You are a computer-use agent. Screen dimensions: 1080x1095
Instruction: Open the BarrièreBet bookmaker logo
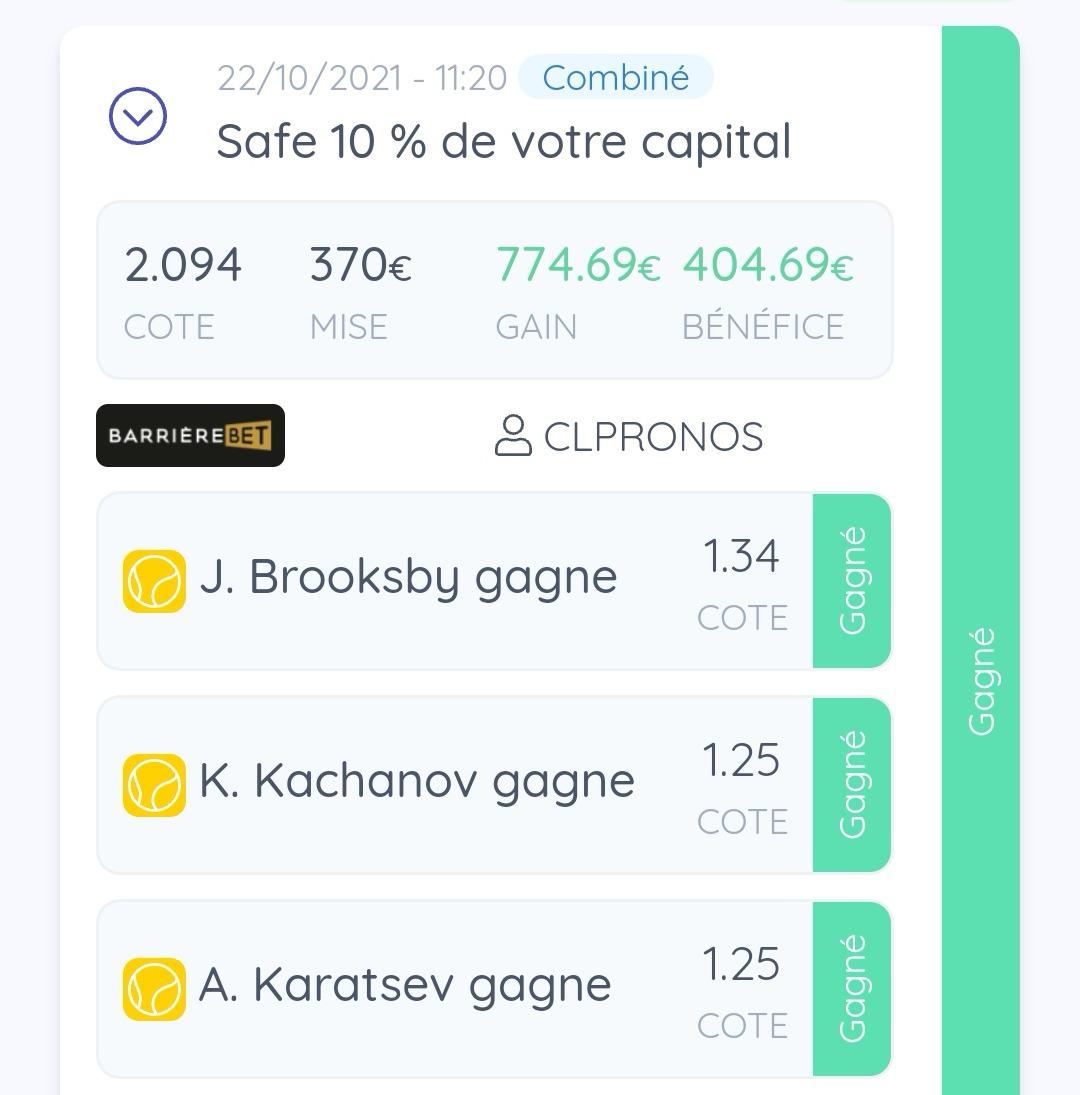(191, 435)
